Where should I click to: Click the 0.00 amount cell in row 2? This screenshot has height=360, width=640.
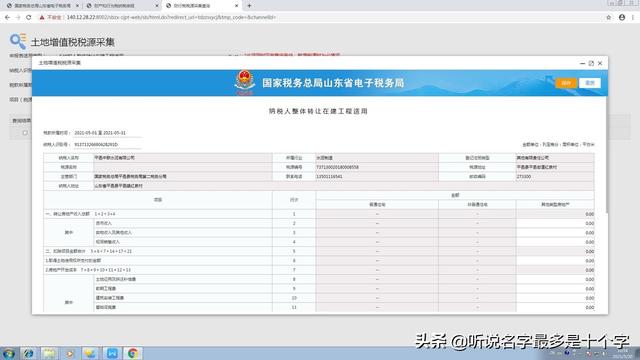click(x=555, y=223)
